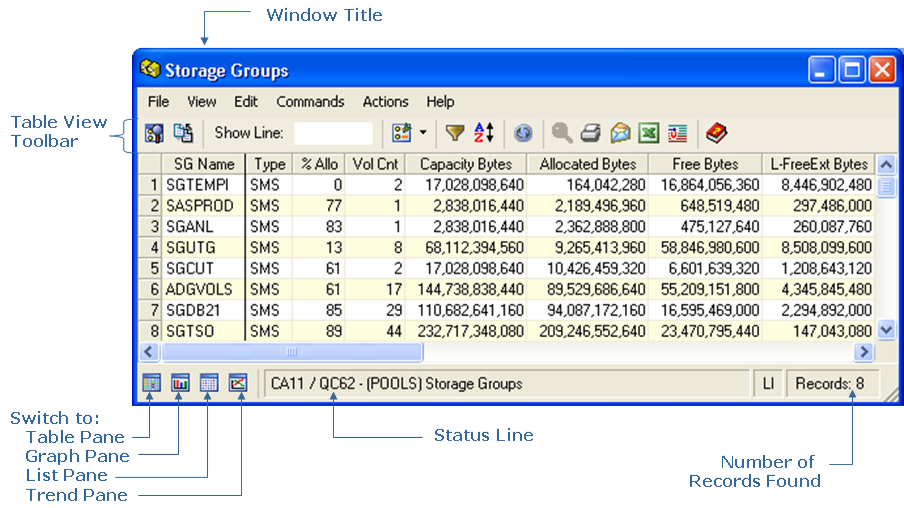Click the horizontal scrollbar right arrow
The height and width of the screenshot is (508, 904).
(864, 351)
